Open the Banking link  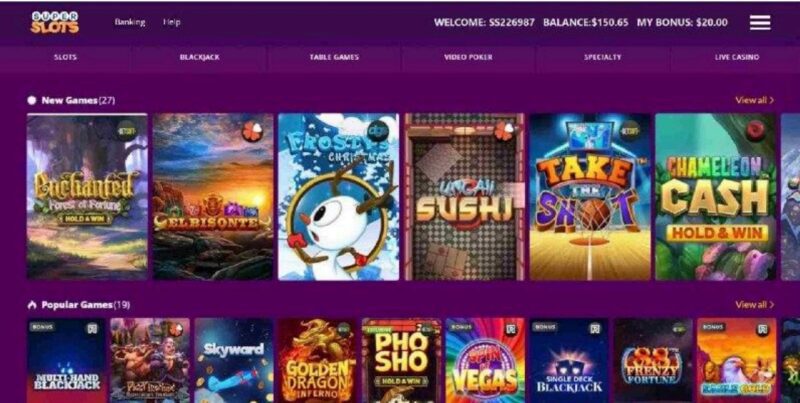tap(130, 22)
